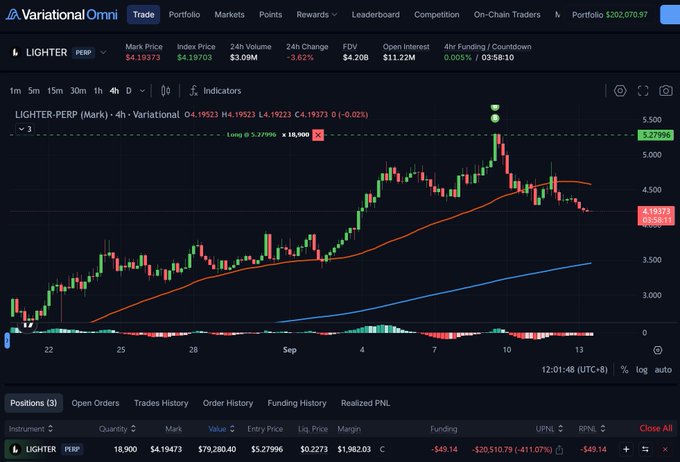Screen dimensions: 680x462
Task: Switch to Open Orders tab
Action: pyautogui.click(x=95, y=403)
